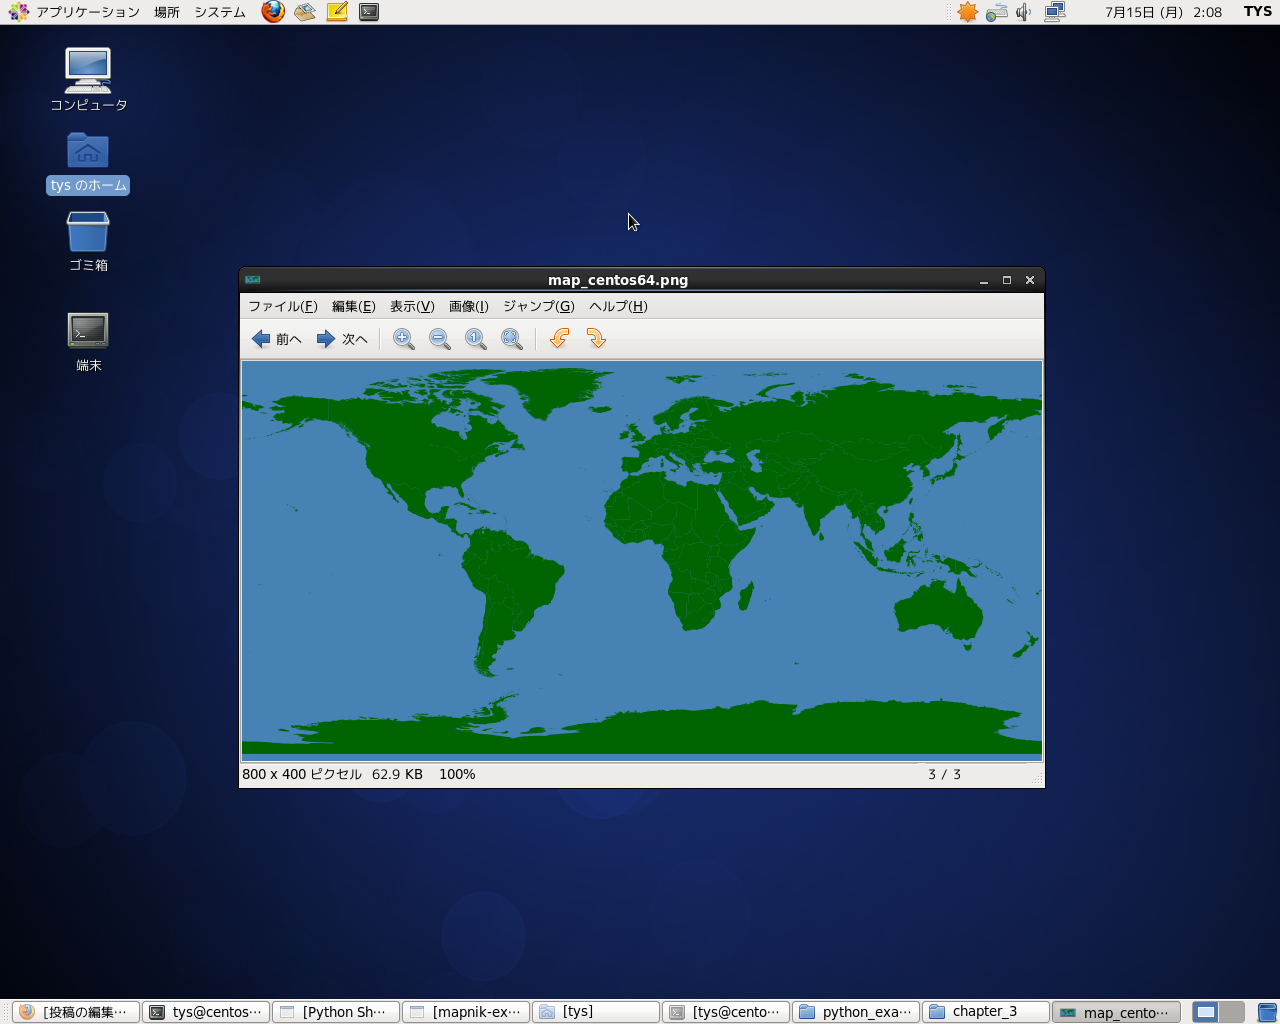Launch Firefox from the top panel
The height and width of the screenshot is (1024, 1280).
tap(273, 12)
